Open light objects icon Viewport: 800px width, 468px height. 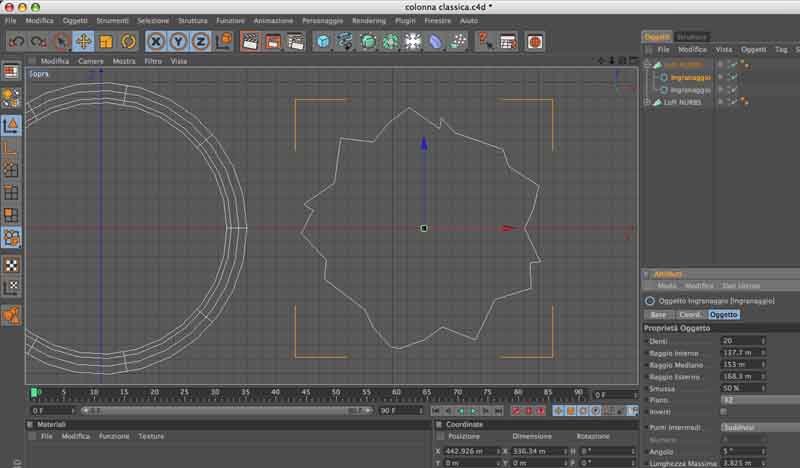click(413, 42)
